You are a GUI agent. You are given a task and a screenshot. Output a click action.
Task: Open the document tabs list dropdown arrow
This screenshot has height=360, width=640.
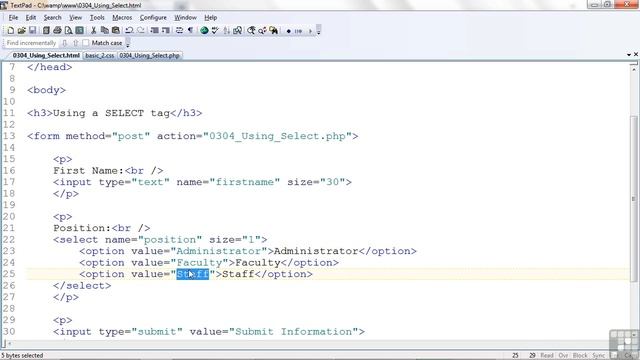tap(629, 54)
